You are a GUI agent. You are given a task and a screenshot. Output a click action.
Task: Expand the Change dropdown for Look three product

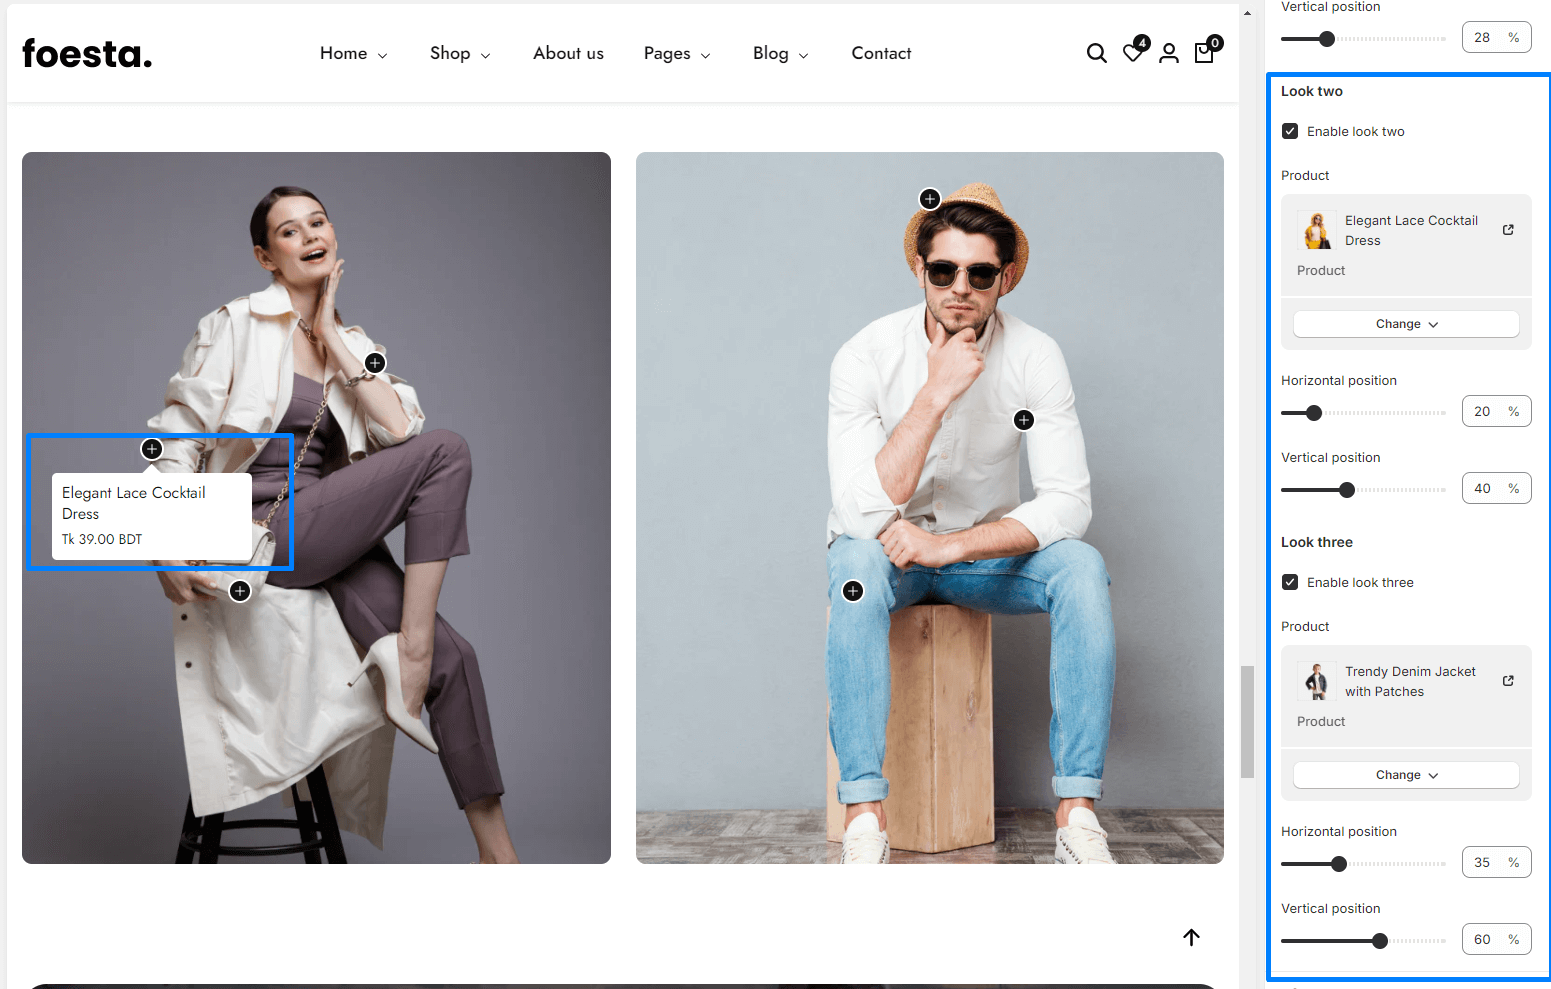coord(1405,775)
